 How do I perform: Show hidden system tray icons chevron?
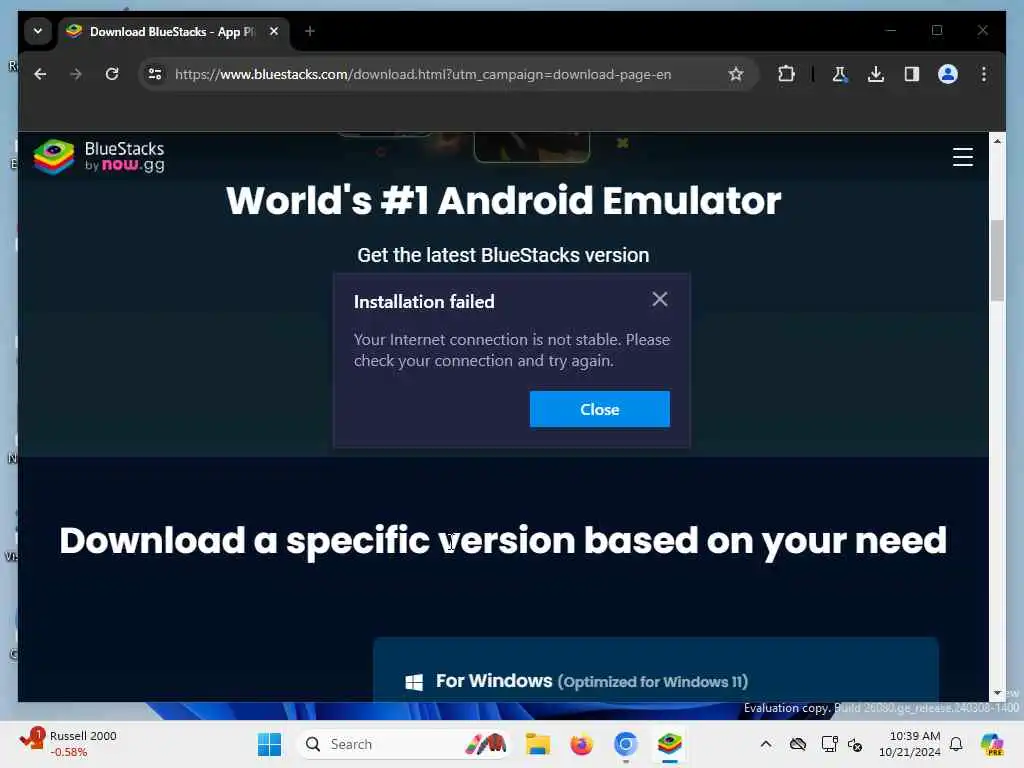pos(765,744)
